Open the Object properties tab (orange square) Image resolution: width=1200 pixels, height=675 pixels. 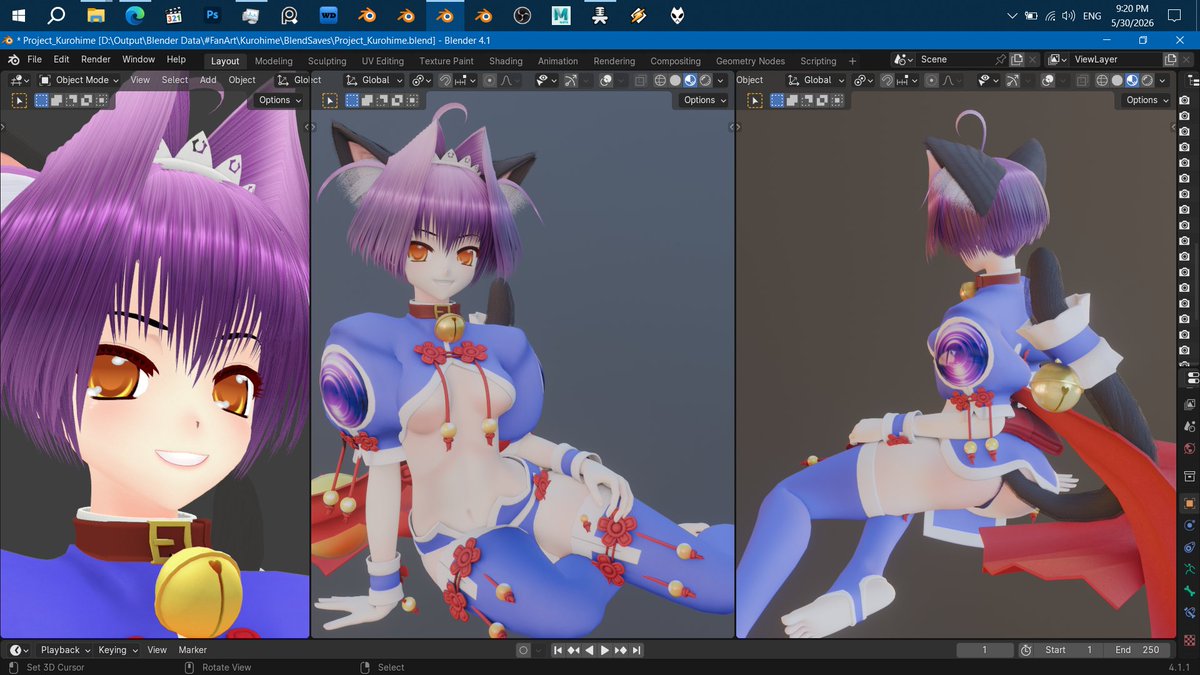[1189, 503]
